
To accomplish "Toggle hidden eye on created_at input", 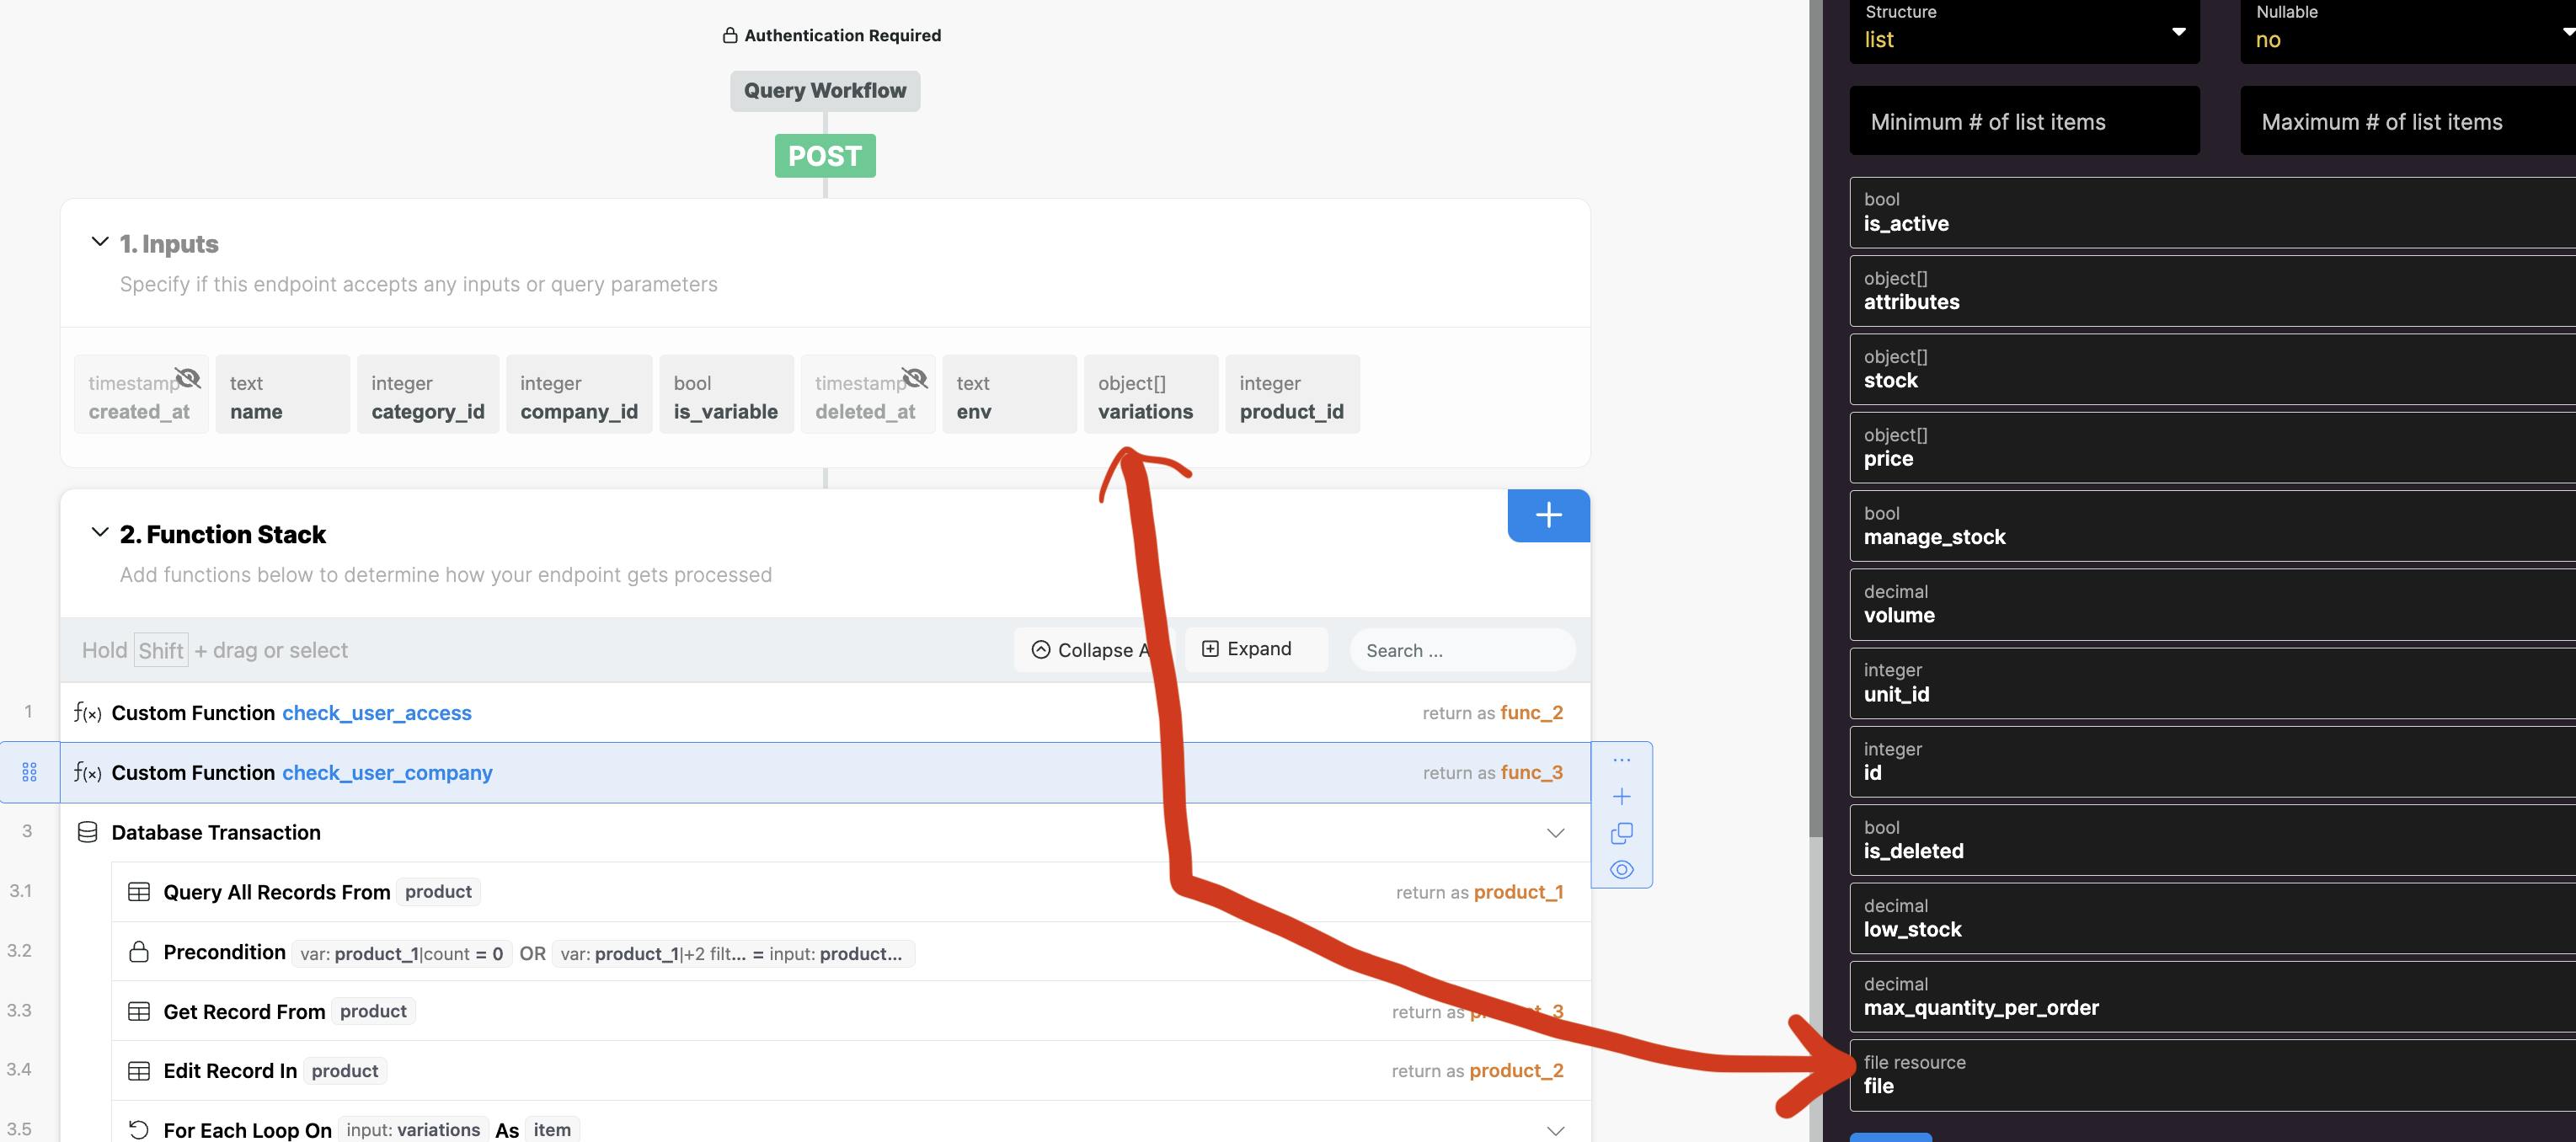I will coord(188,378).
